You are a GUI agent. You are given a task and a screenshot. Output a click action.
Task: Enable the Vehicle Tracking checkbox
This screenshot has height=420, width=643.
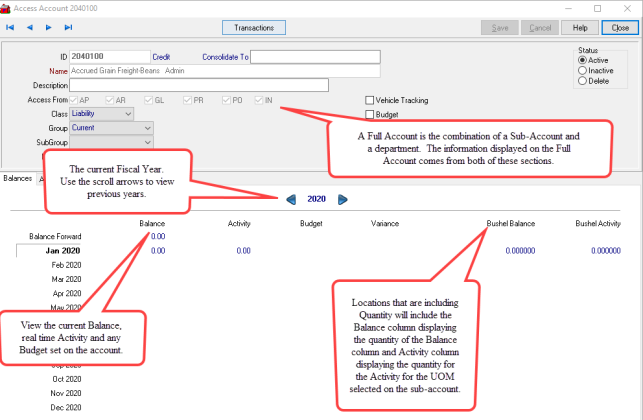pos(370,101)
